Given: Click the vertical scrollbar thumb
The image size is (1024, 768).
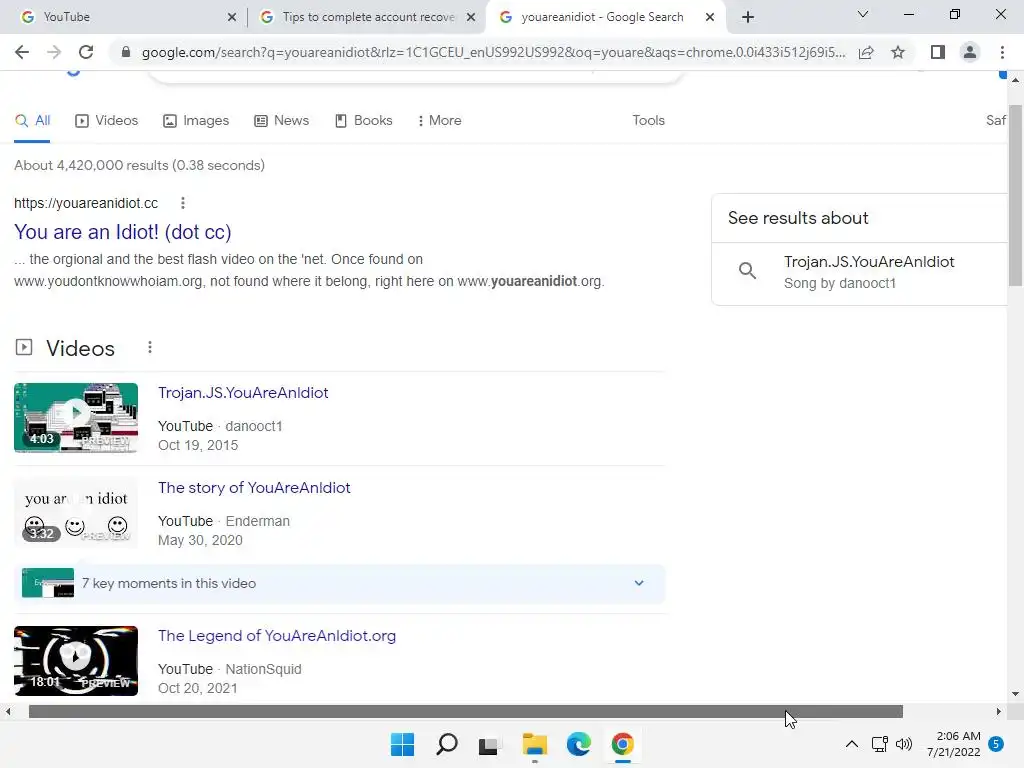Looking at the screenshot, I should 1015,195.
